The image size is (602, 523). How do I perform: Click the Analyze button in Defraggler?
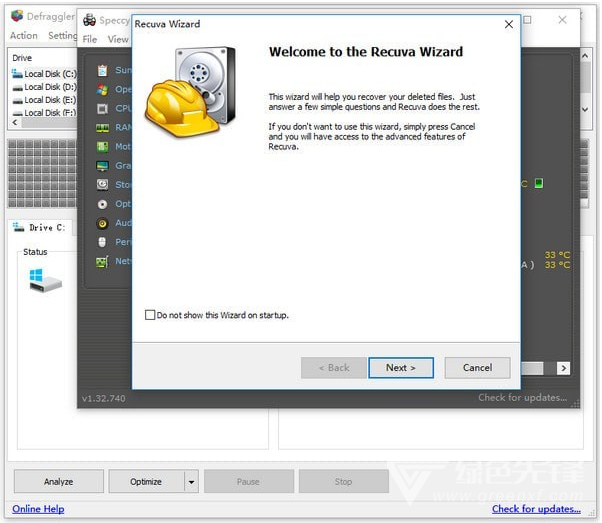point(58,482)
